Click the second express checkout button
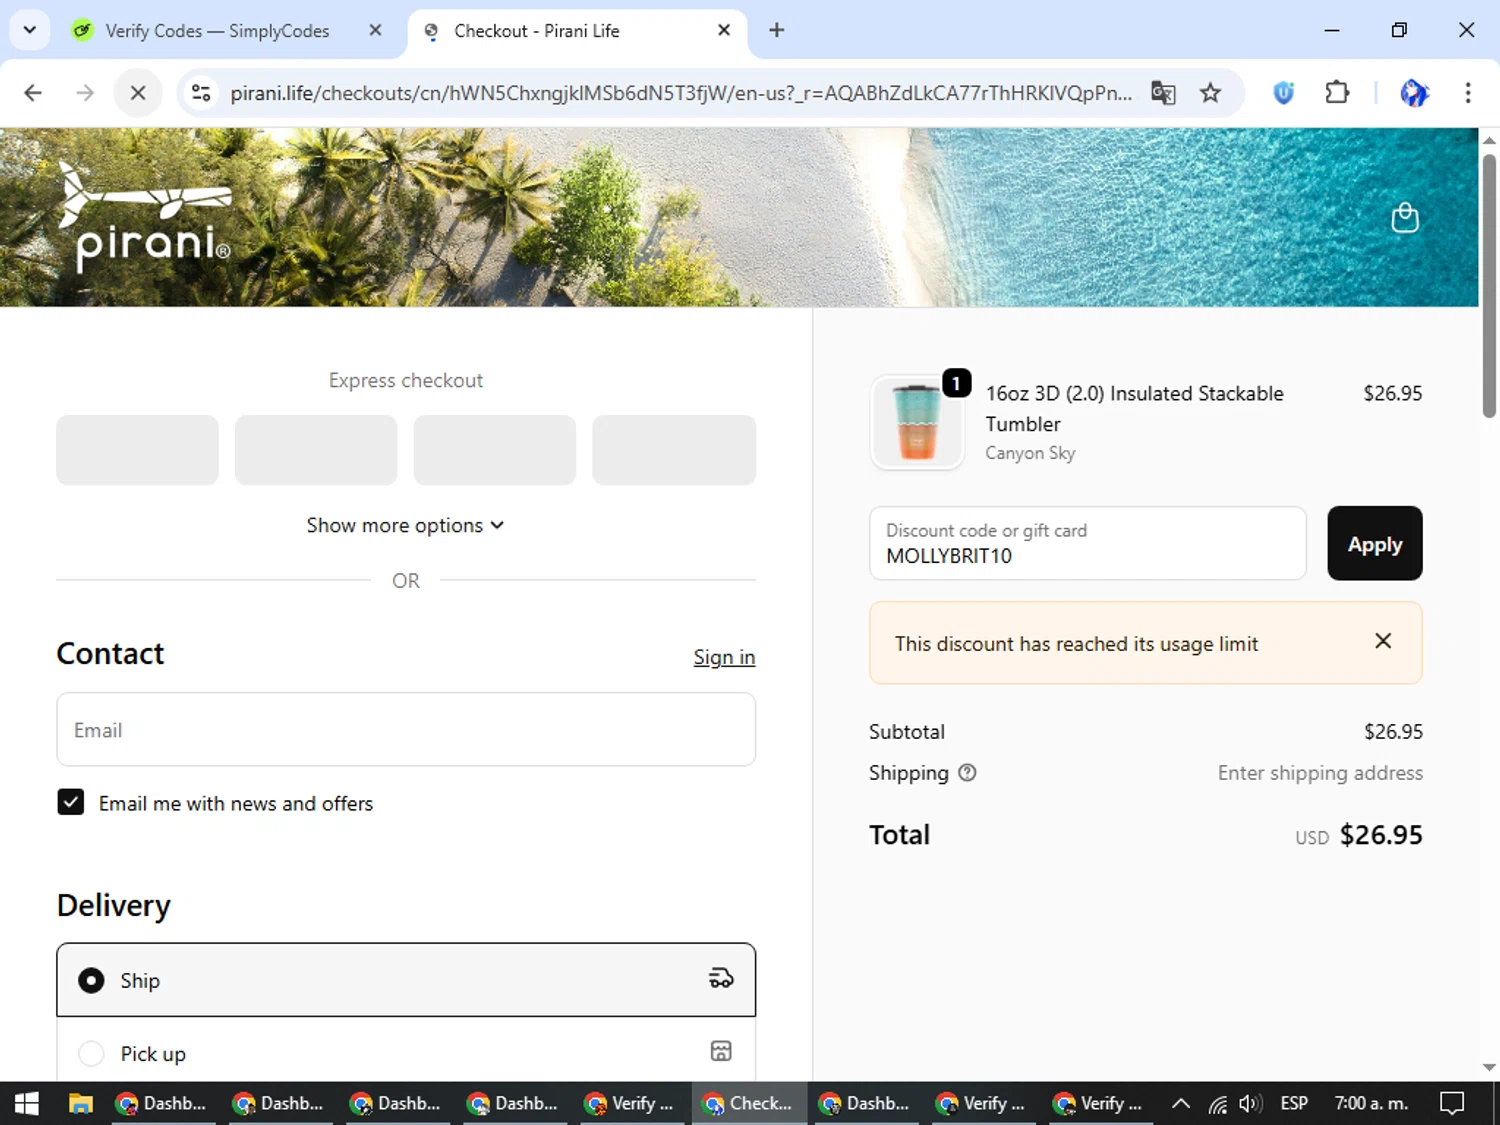Screen dimensions: 1500x1125 pyautogui.click(x=316, y=450)
